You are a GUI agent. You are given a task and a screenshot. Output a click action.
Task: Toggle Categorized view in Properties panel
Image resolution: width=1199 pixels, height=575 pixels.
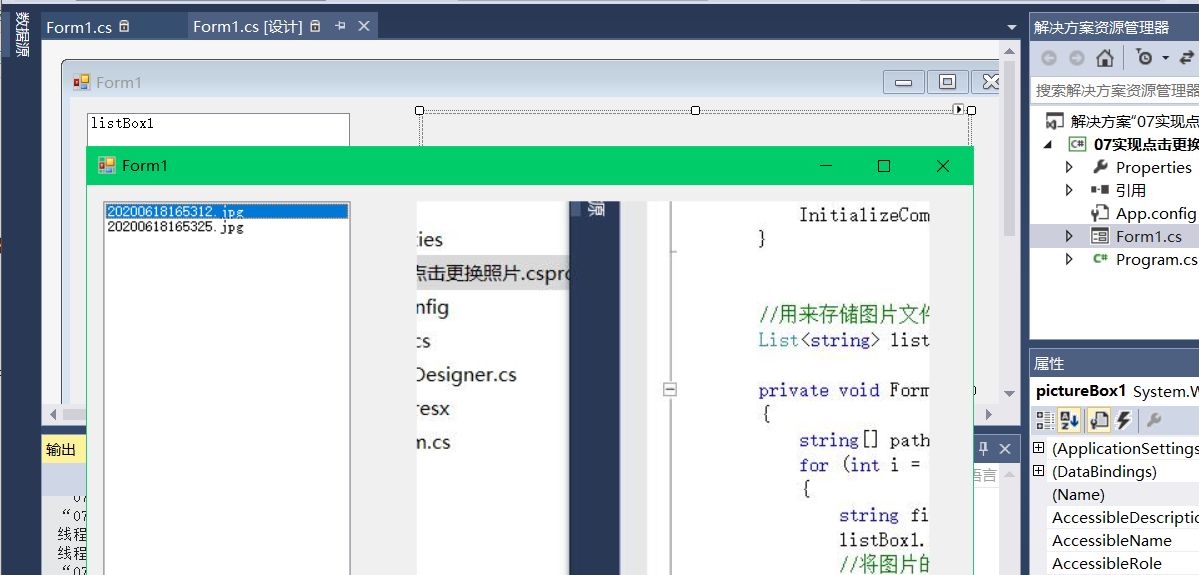tap(1044, 420)
